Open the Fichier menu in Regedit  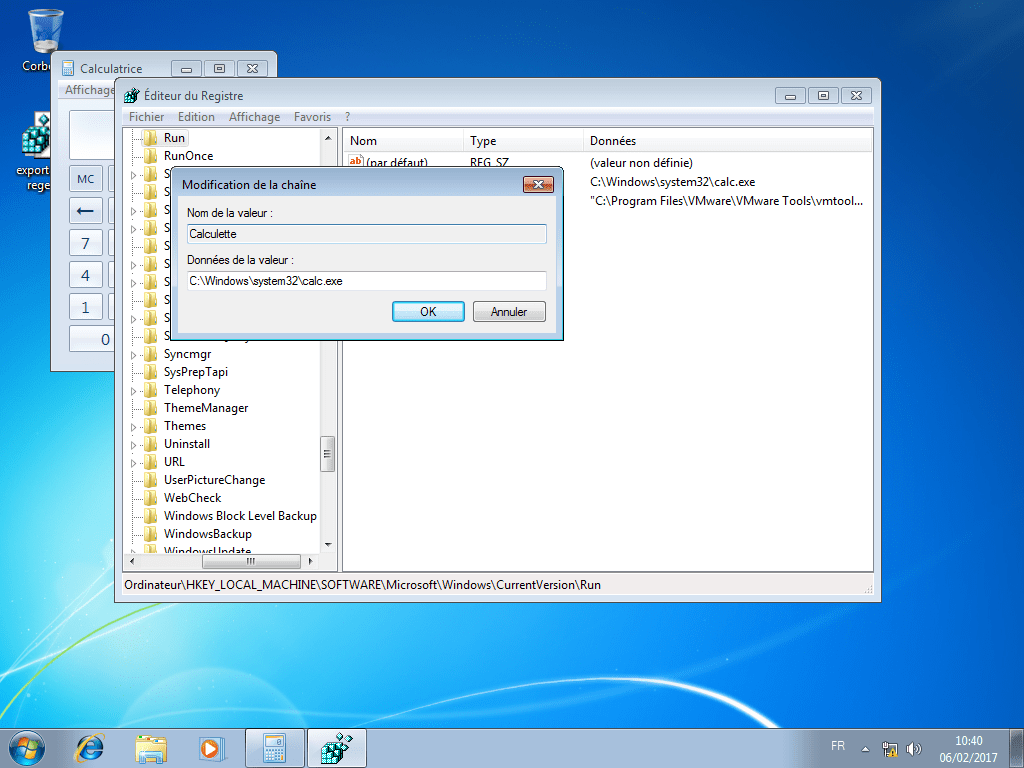(x=146, y=116)
